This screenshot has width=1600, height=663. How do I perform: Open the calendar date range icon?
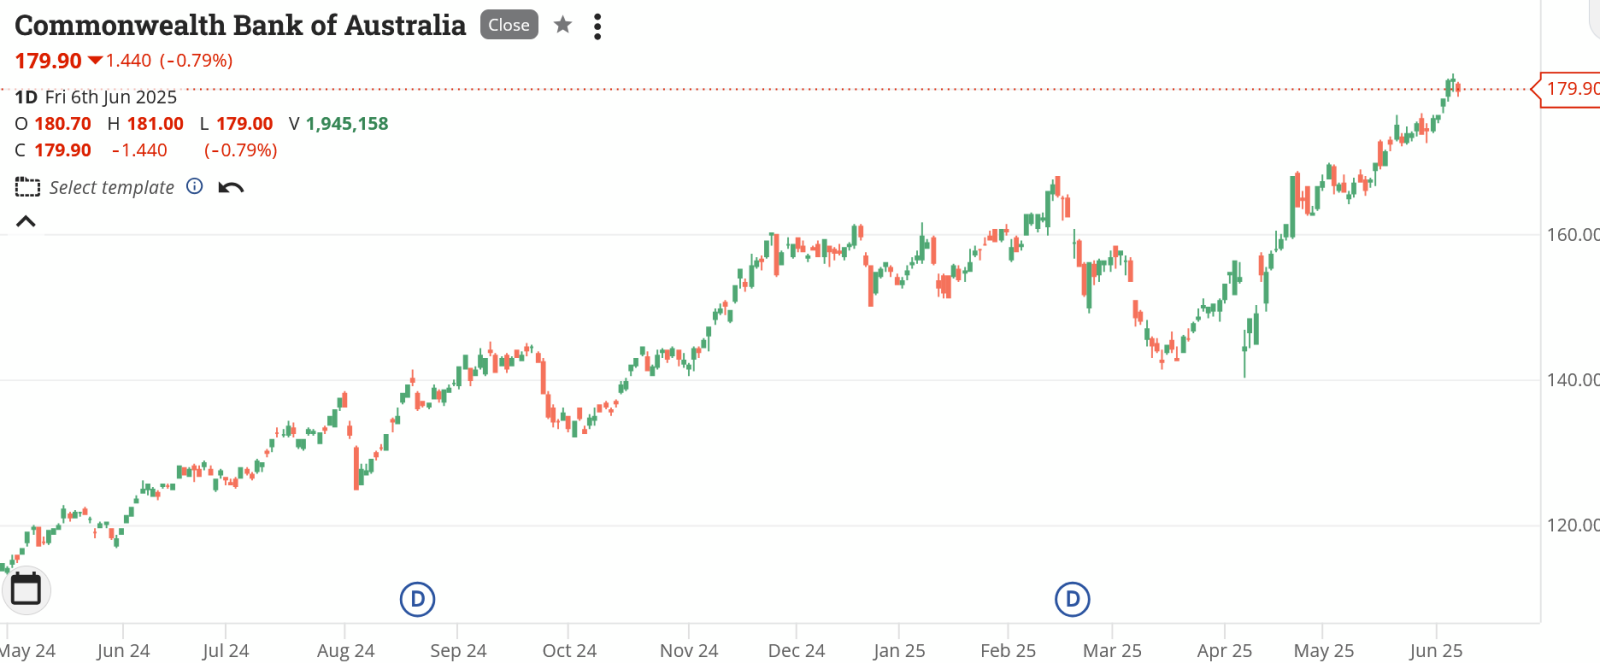pyautogui.click(x=26, y=590)
